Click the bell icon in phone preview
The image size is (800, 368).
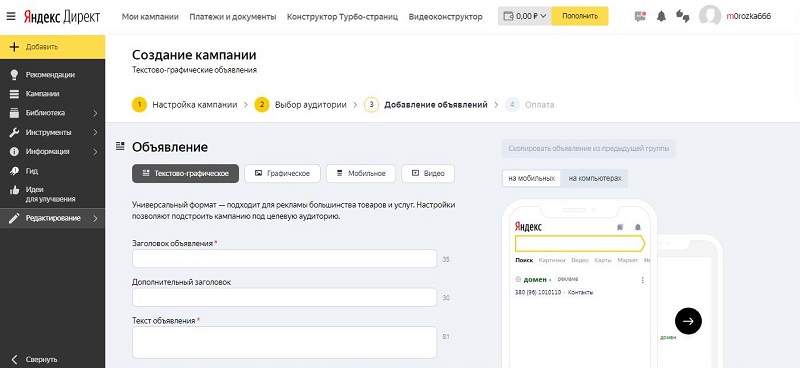(637, 227)
